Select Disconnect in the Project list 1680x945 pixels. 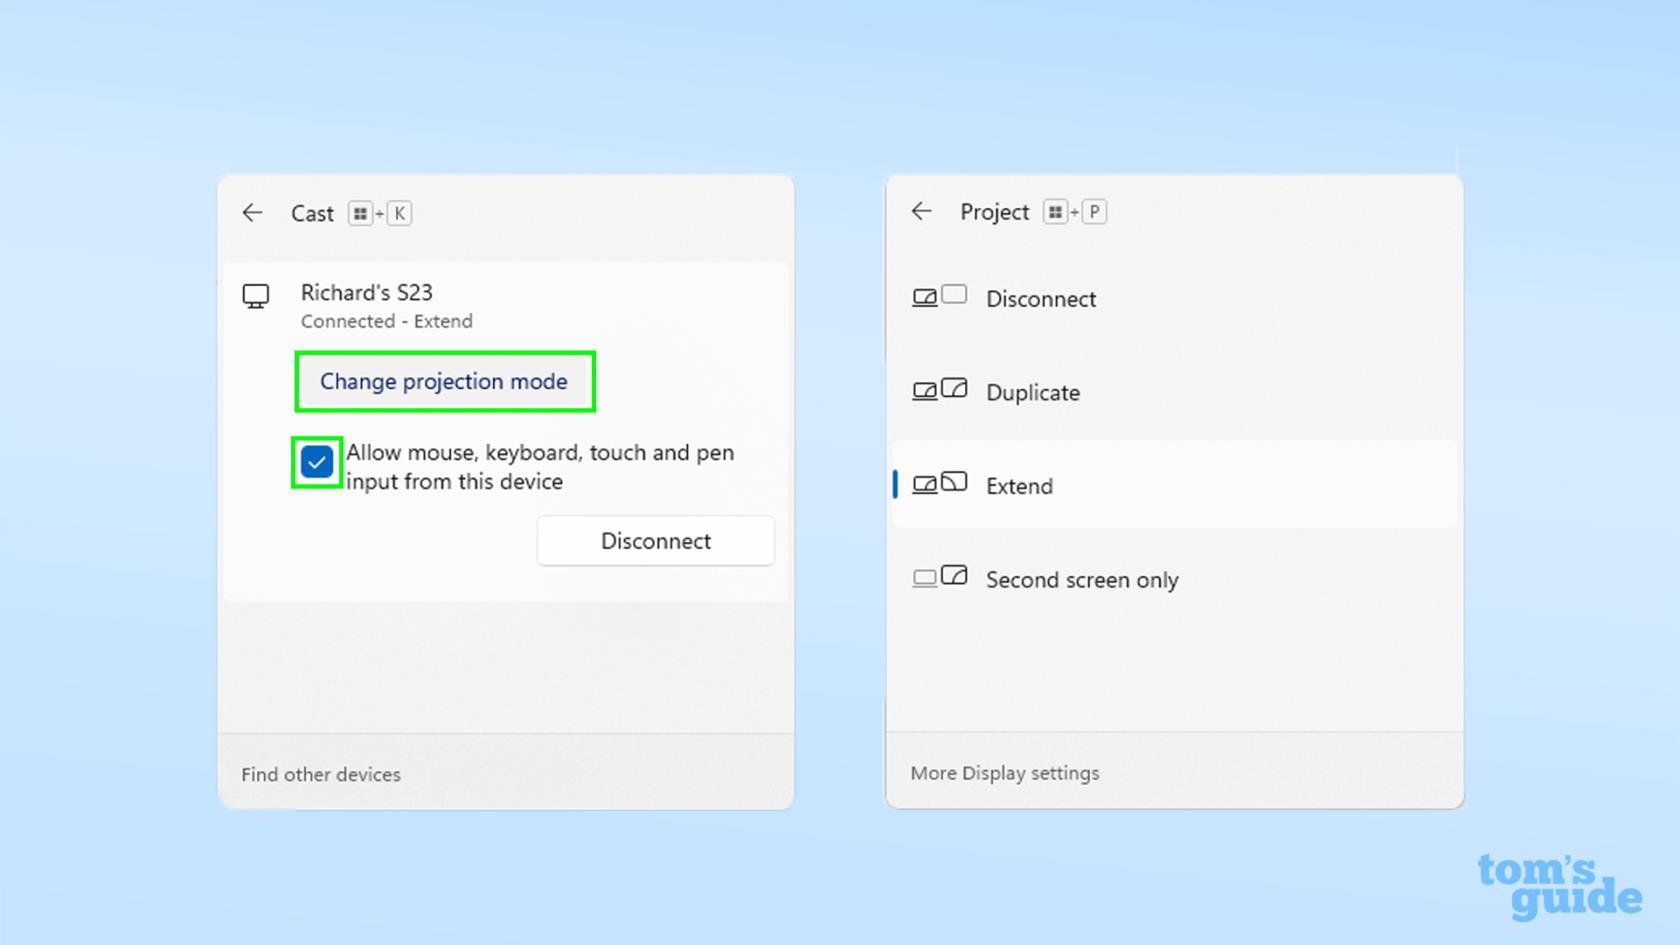click(x=1174, y=298)
